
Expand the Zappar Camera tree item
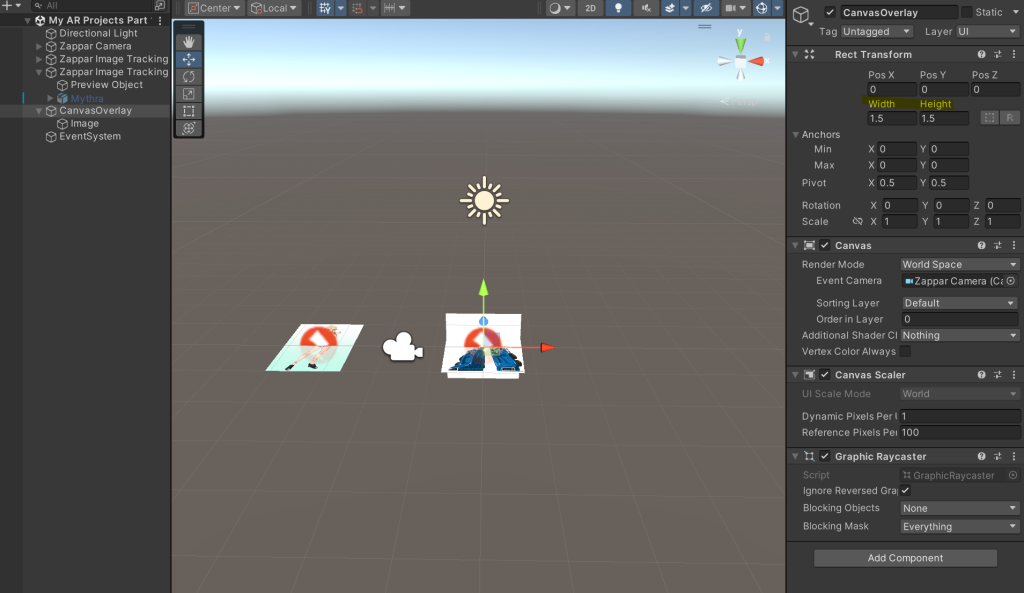coord(39,46)
